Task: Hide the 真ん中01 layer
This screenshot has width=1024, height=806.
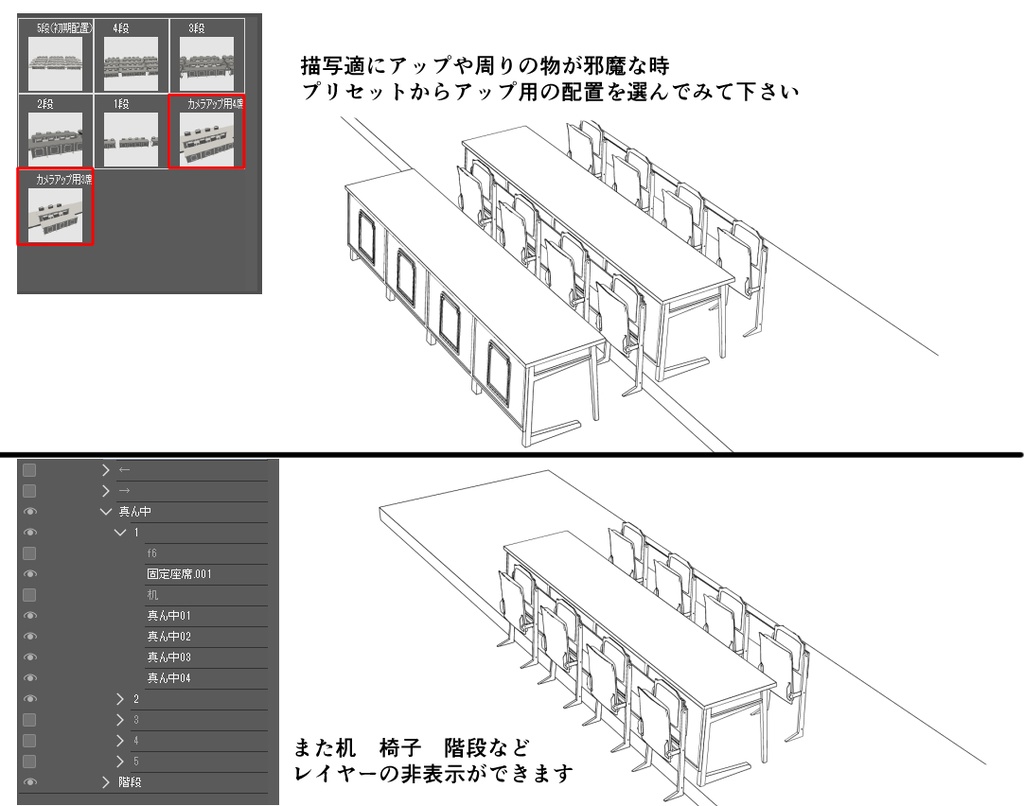Action: click(x=28, y=616)
